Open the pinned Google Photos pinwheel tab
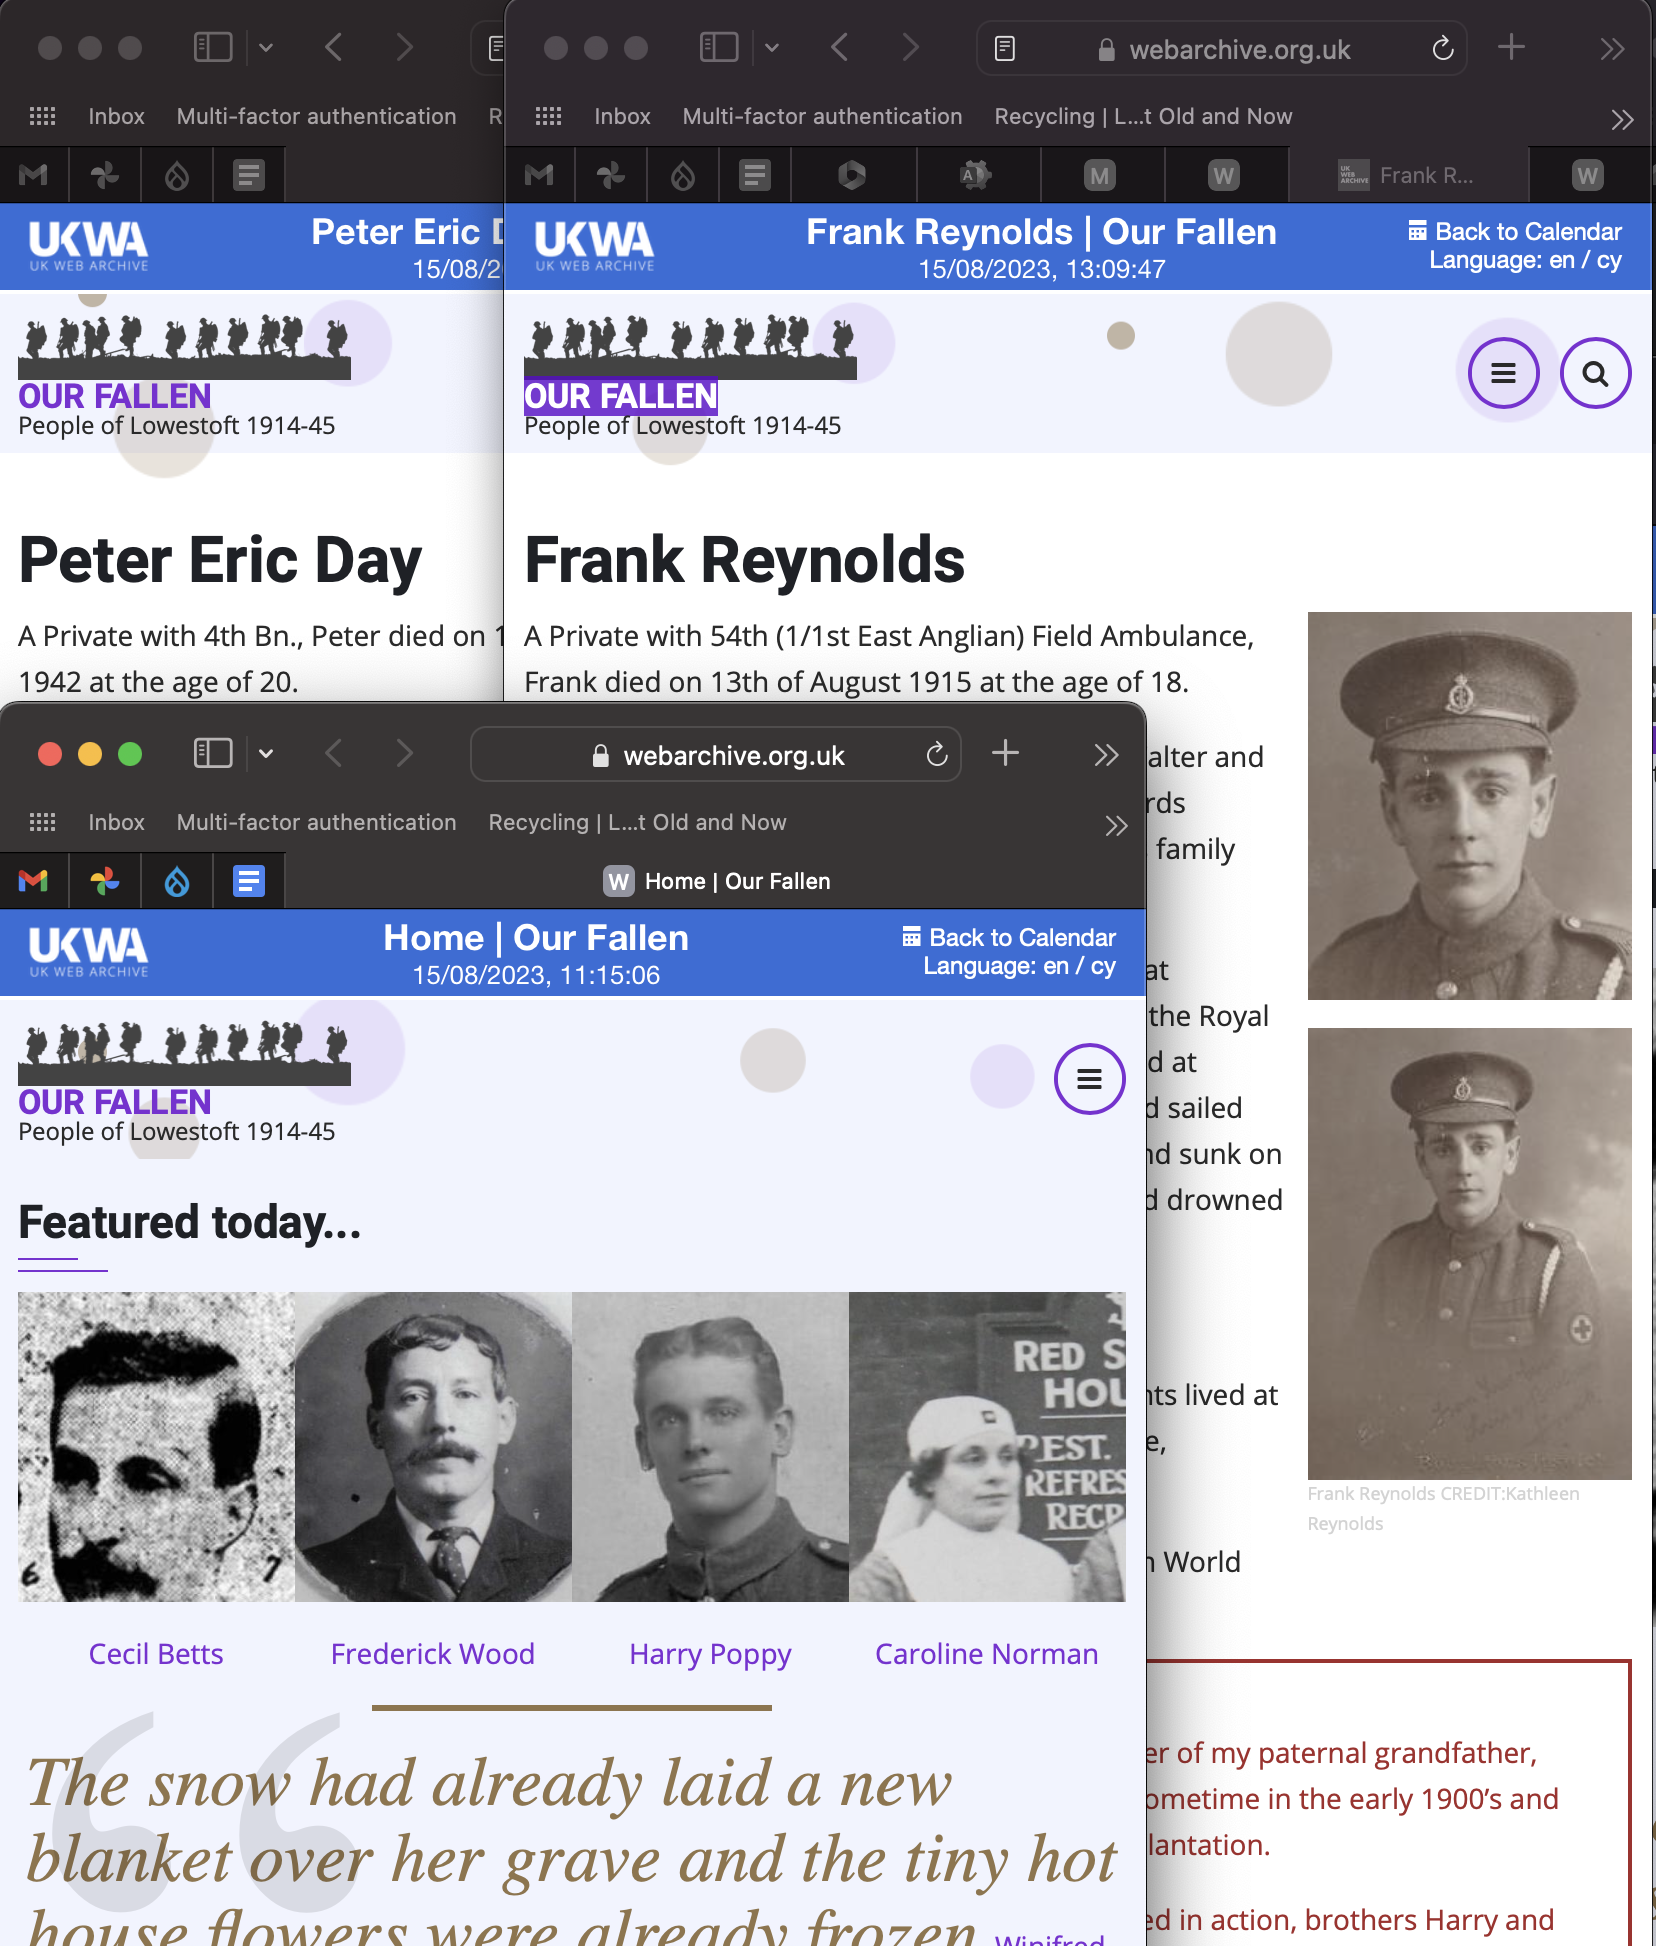Image resolution: width=1656 pixels, height=1946 pixels. point(105,881)
